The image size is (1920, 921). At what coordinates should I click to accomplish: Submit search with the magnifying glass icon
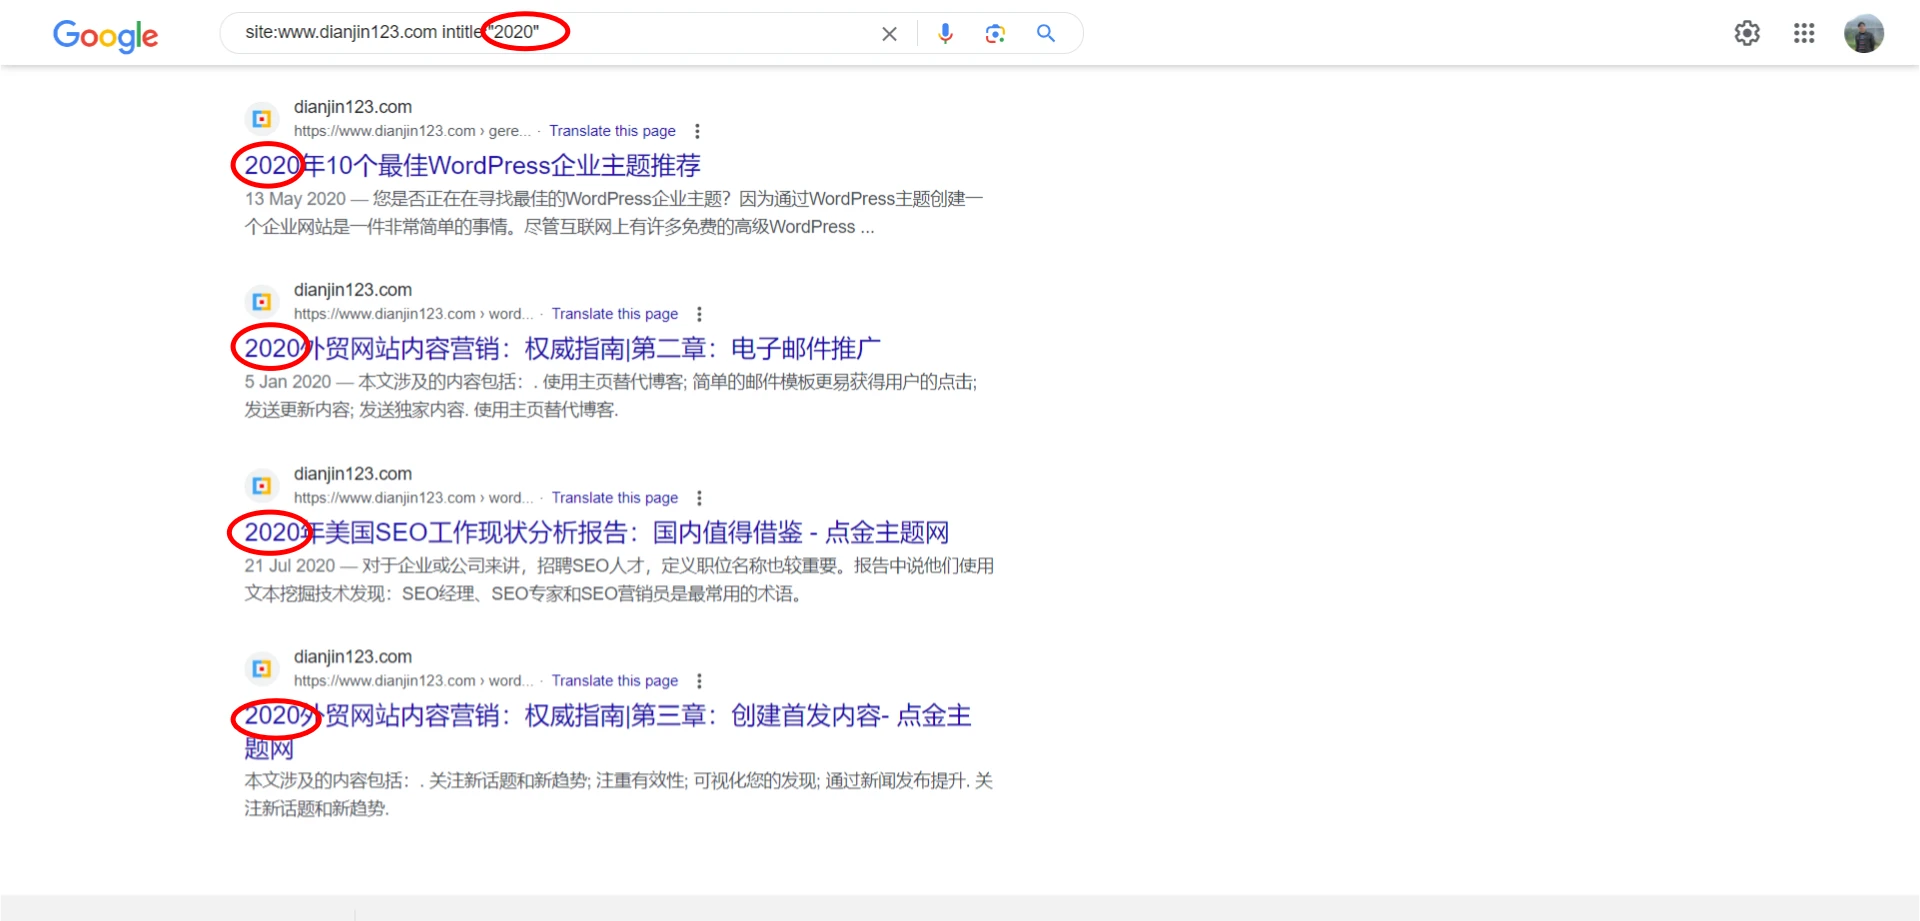coord(1046,33)
